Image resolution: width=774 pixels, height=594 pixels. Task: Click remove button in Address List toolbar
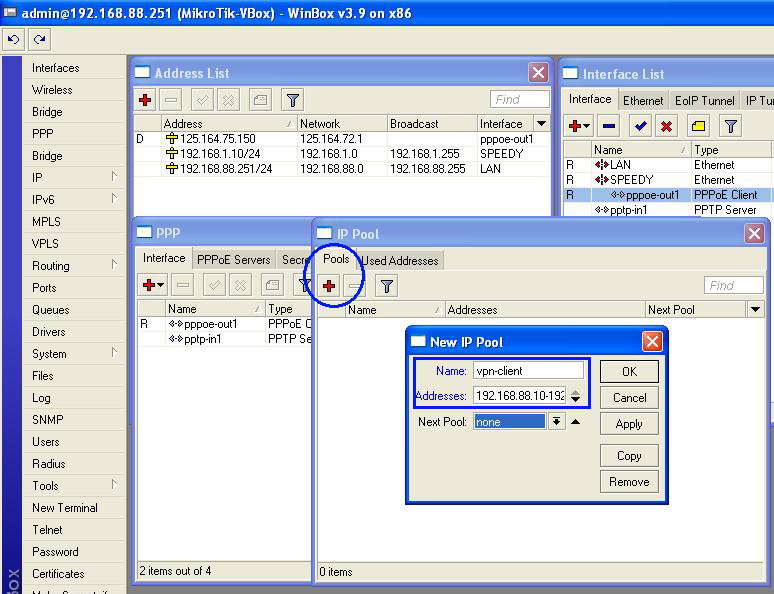click(x=171, y=100)
